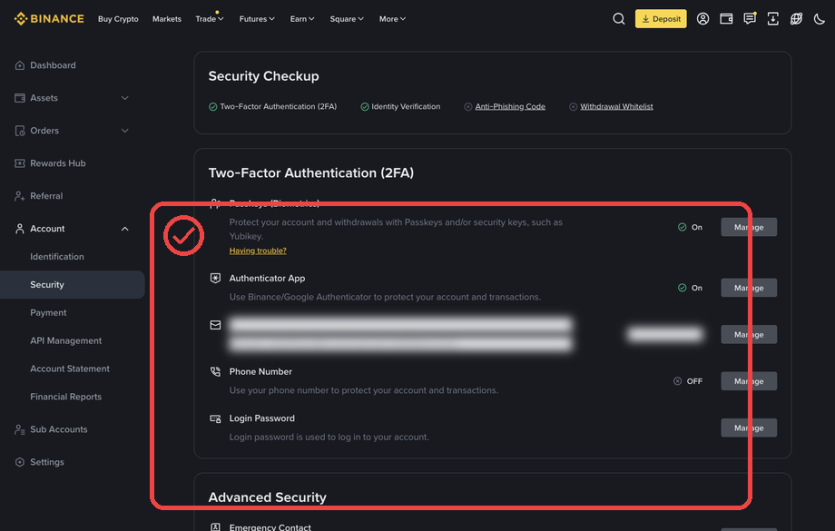
Task: Toggle dark mode moon icon
Action: click(819, 19)
